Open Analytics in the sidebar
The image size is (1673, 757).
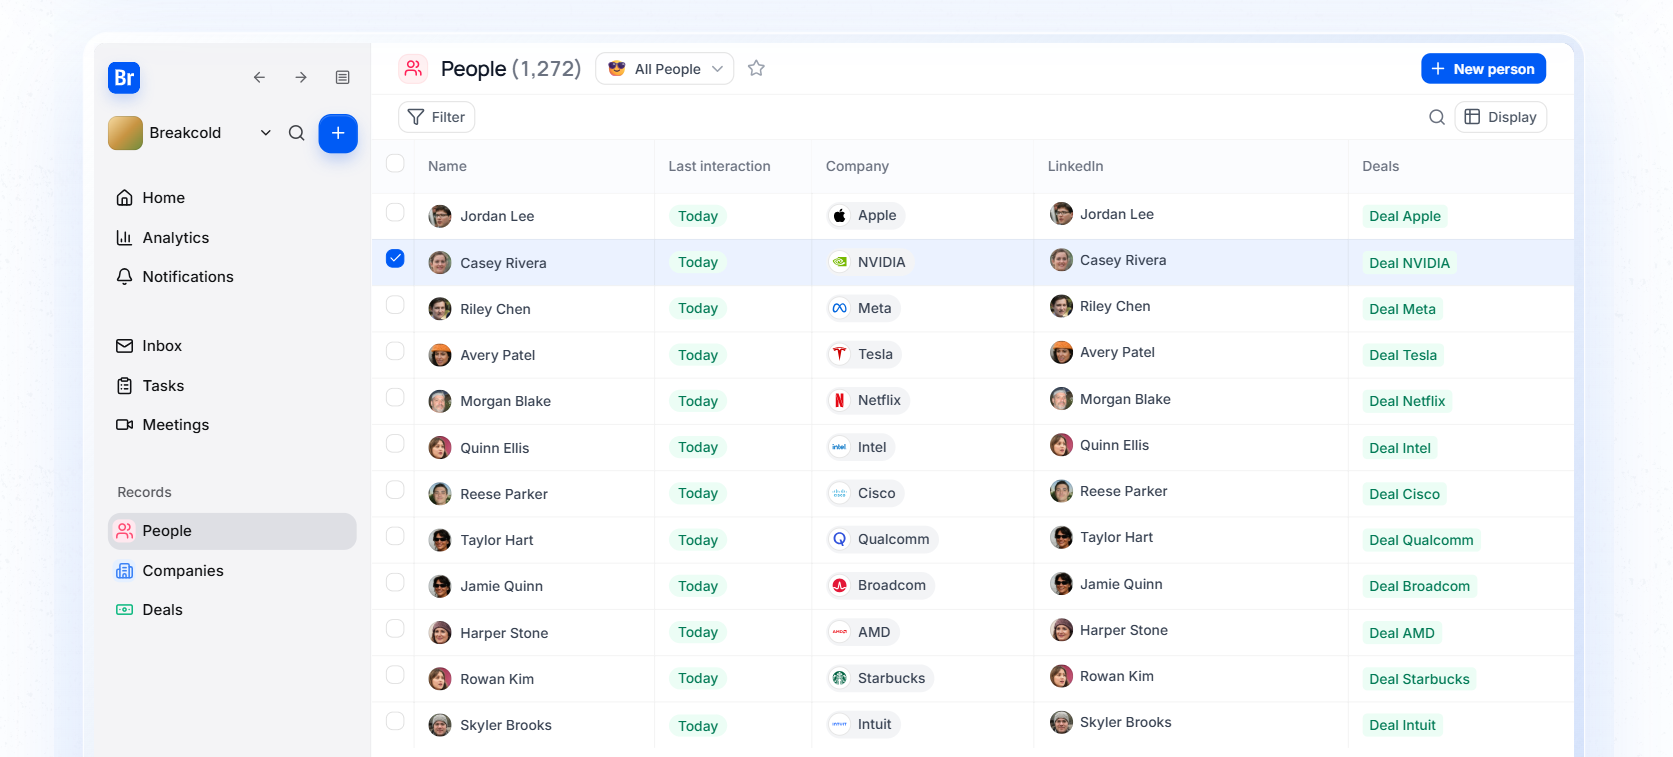point(232,237)
